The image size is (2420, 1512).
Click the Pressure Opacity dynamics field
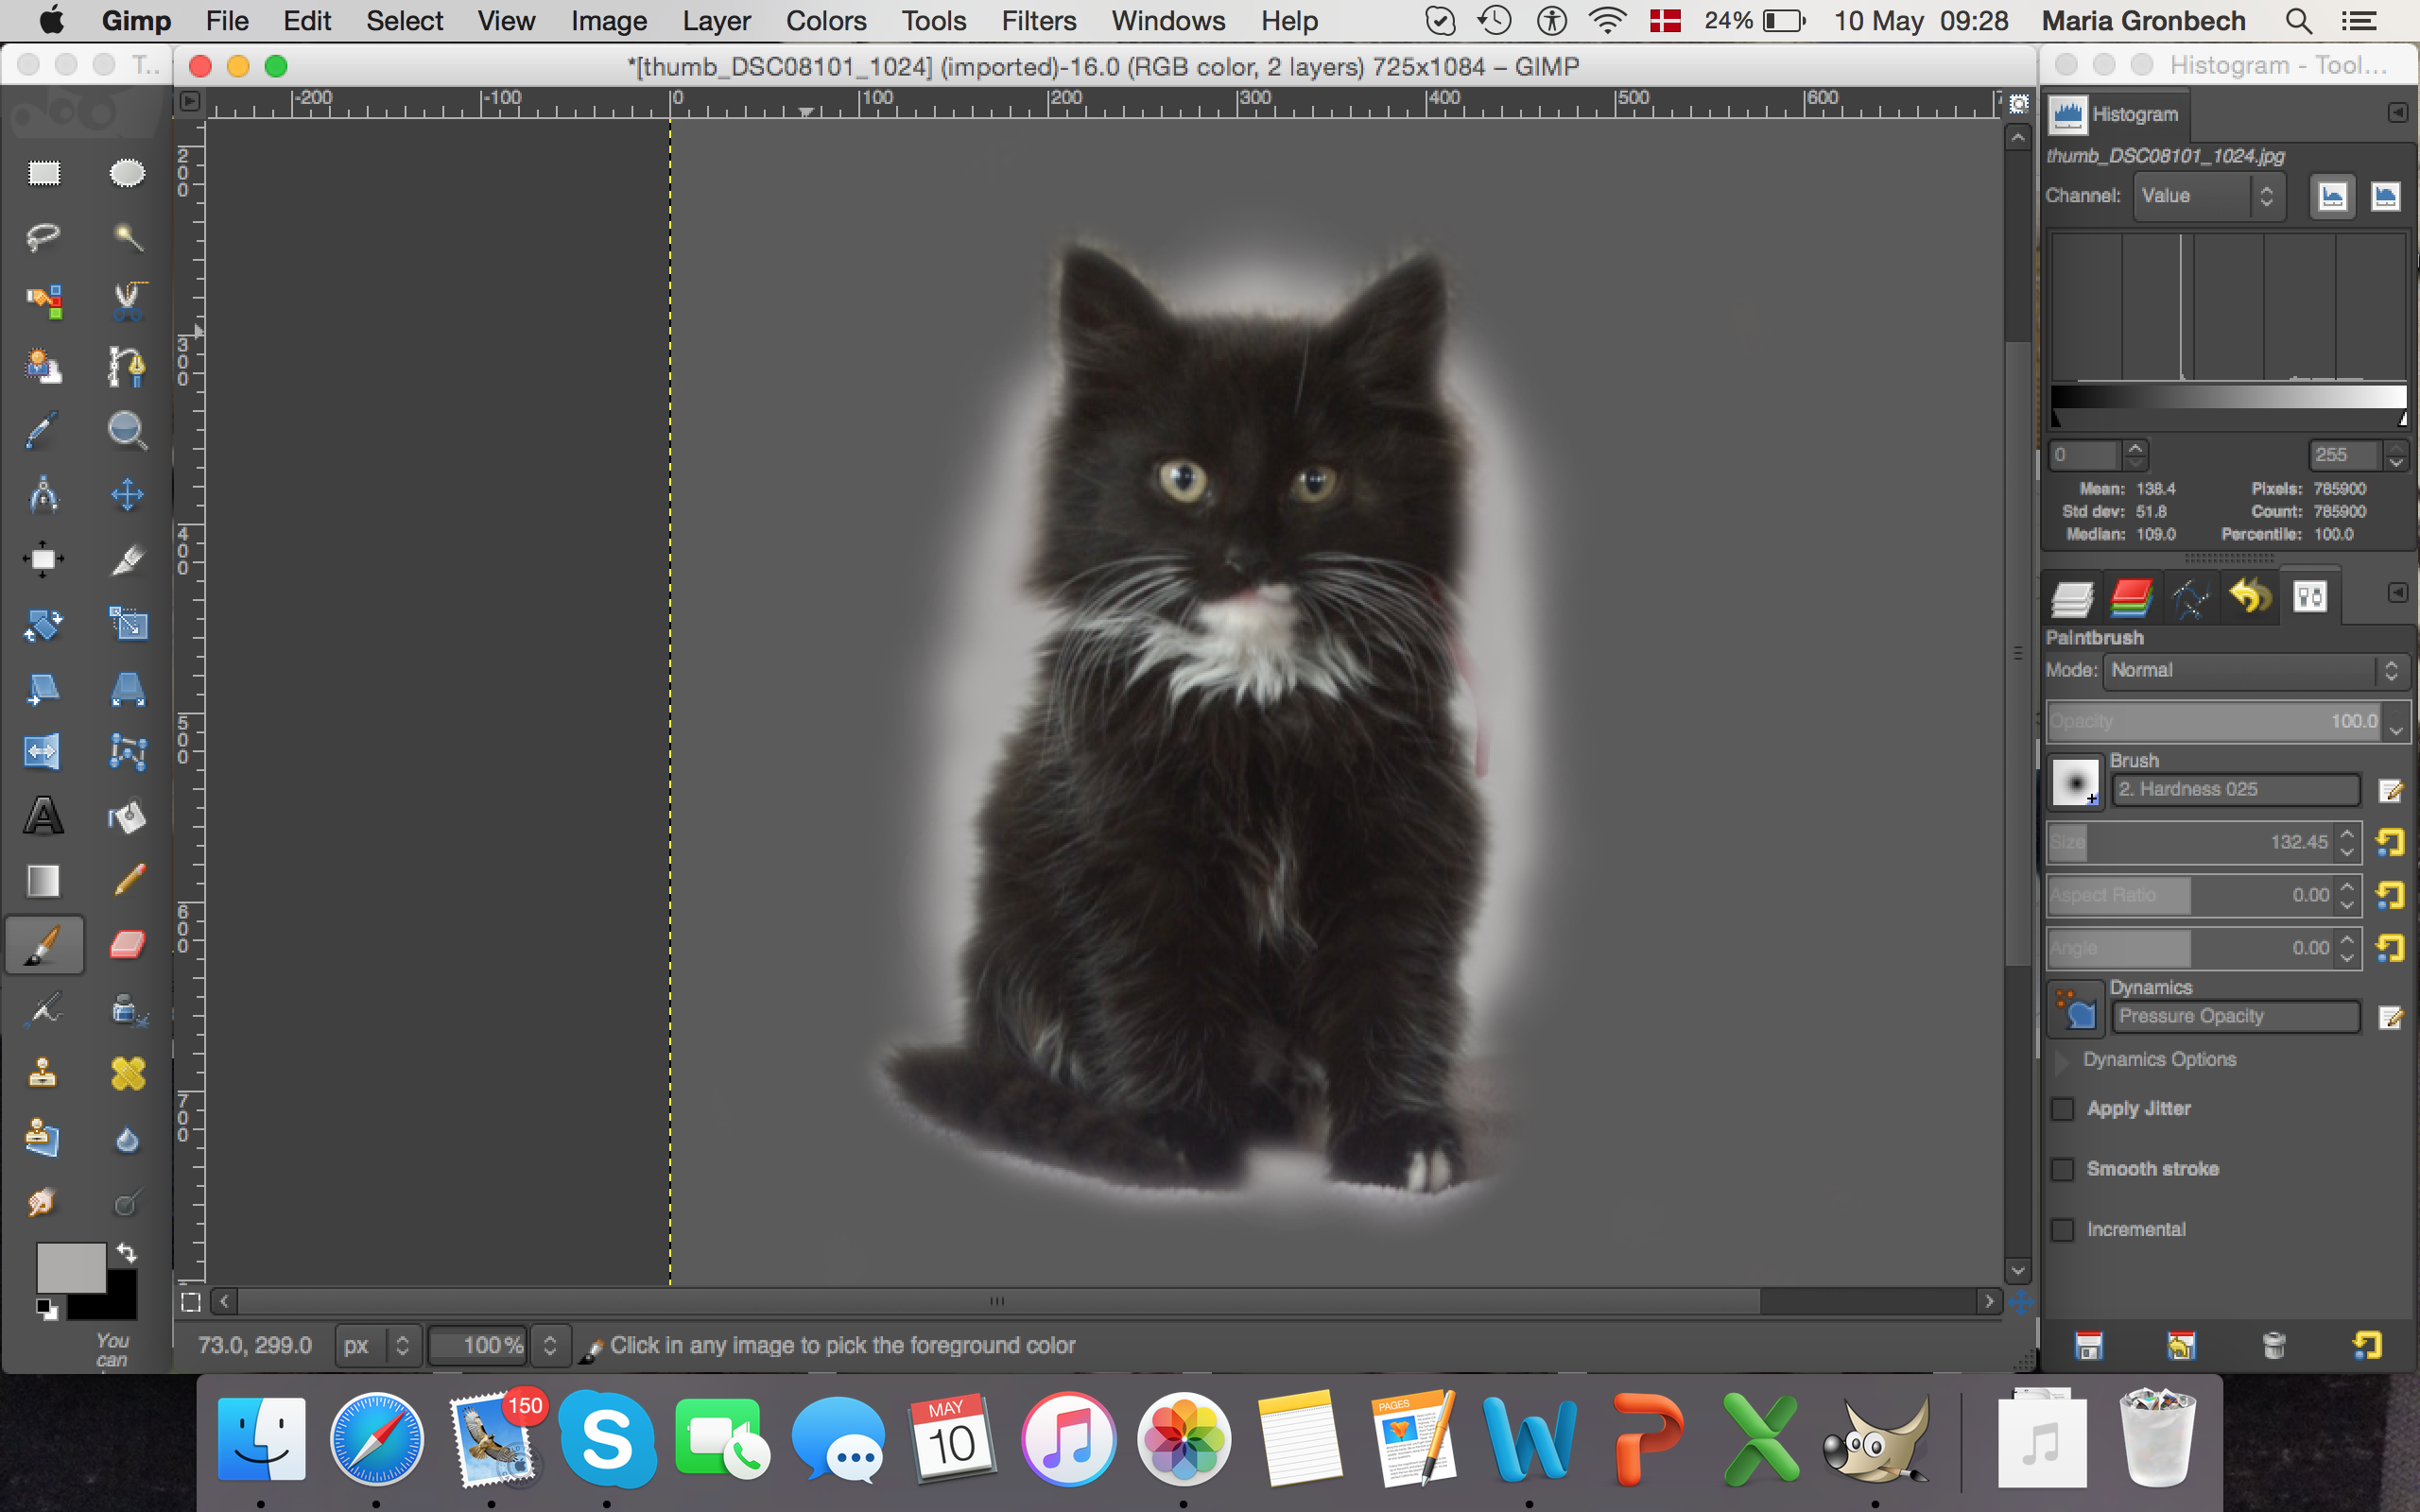click(2234, 1016)
